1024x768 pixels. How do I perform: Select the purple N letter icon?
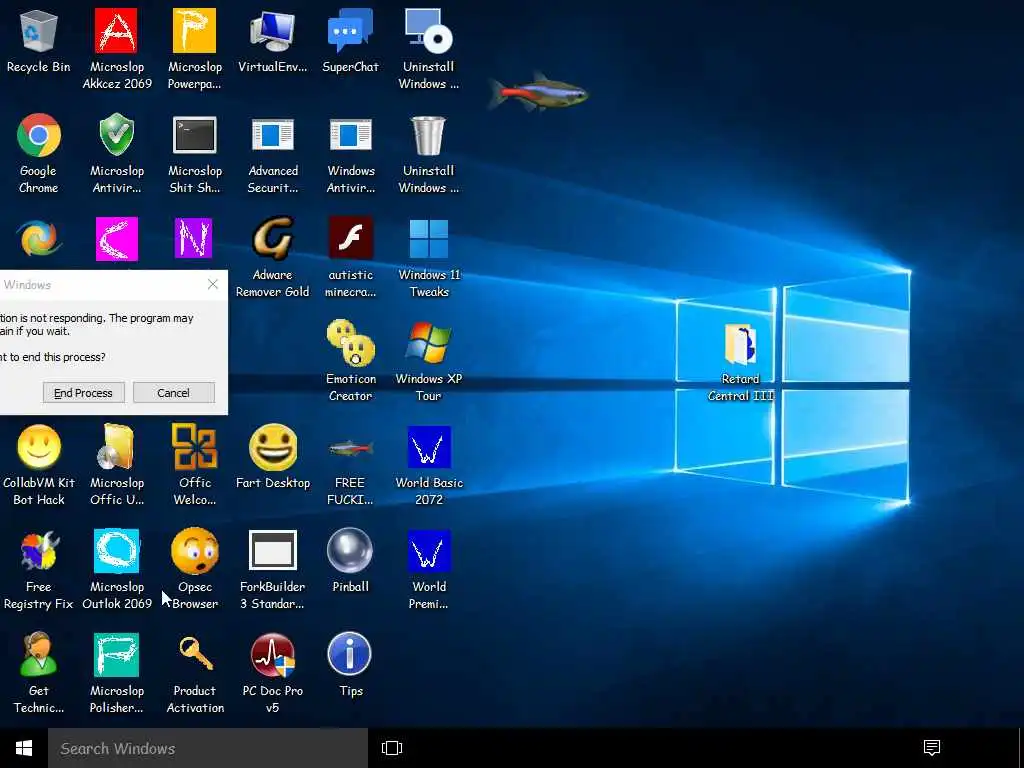click(193, 238)
